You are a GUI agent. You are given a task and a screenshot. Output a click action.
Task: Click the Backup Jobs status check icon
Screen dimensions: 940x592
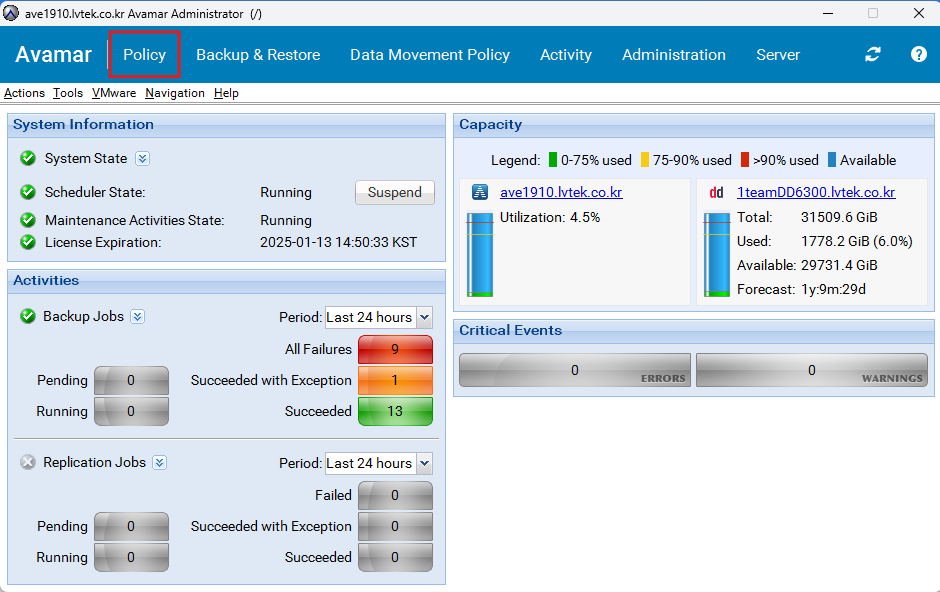(x=28, y=316)
